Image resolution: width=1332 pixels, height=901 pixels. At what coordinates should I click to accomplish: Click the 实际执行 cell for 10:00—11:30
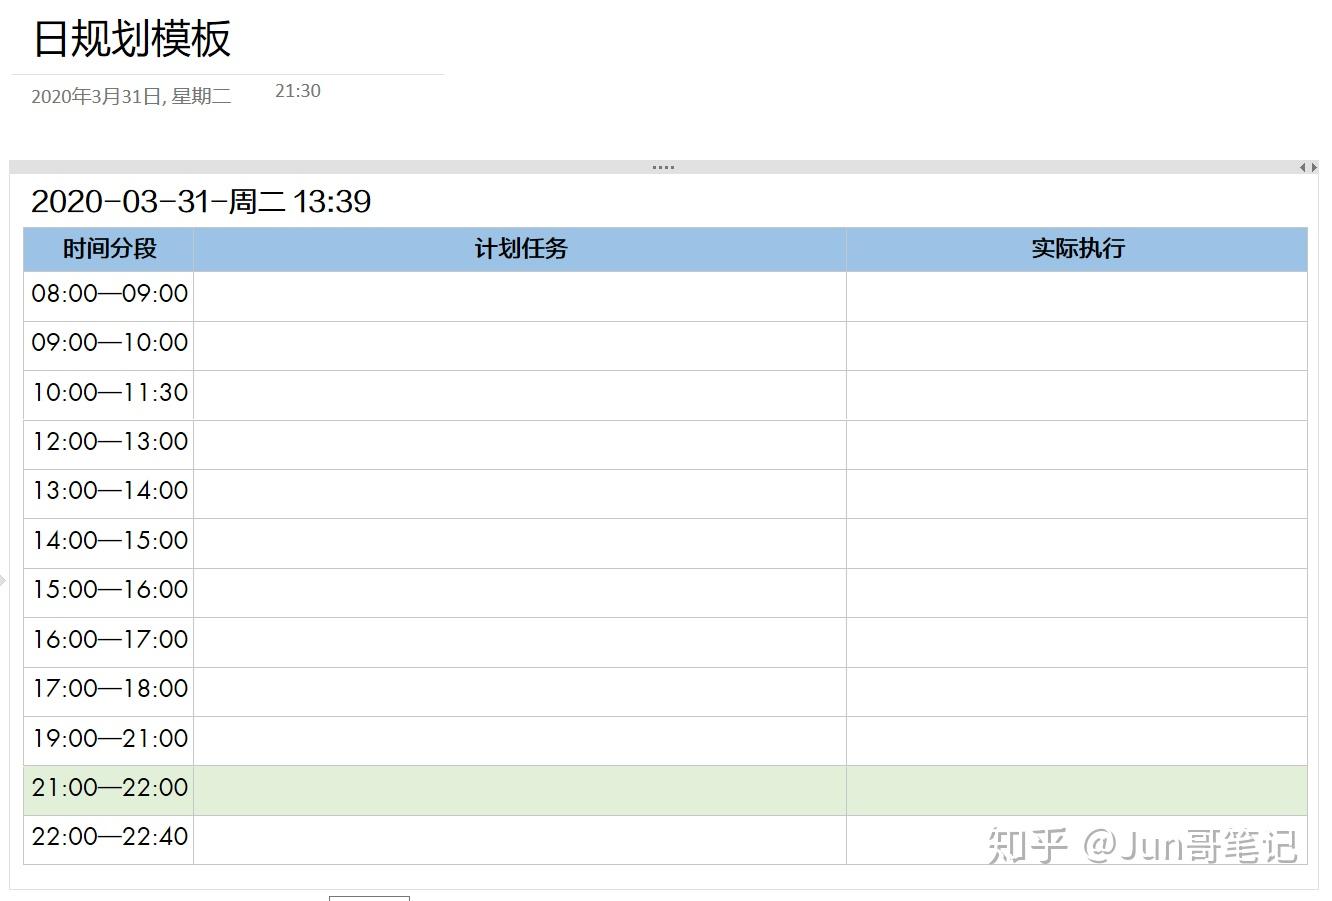(x=1077, y=395)
